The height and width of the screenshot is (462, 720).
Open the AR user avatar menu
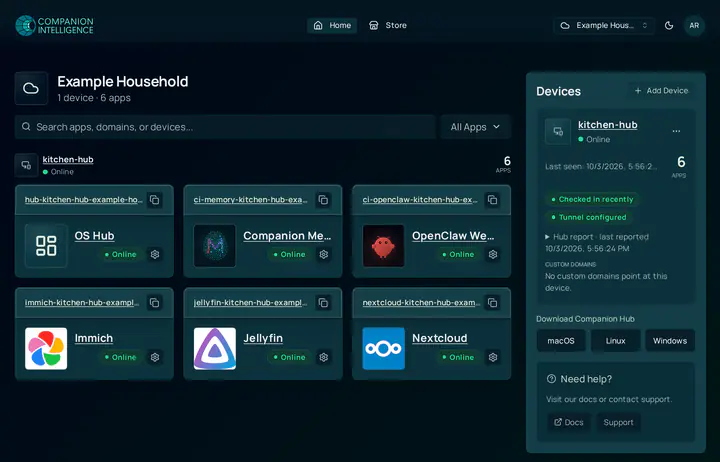[x=694, y=25]
